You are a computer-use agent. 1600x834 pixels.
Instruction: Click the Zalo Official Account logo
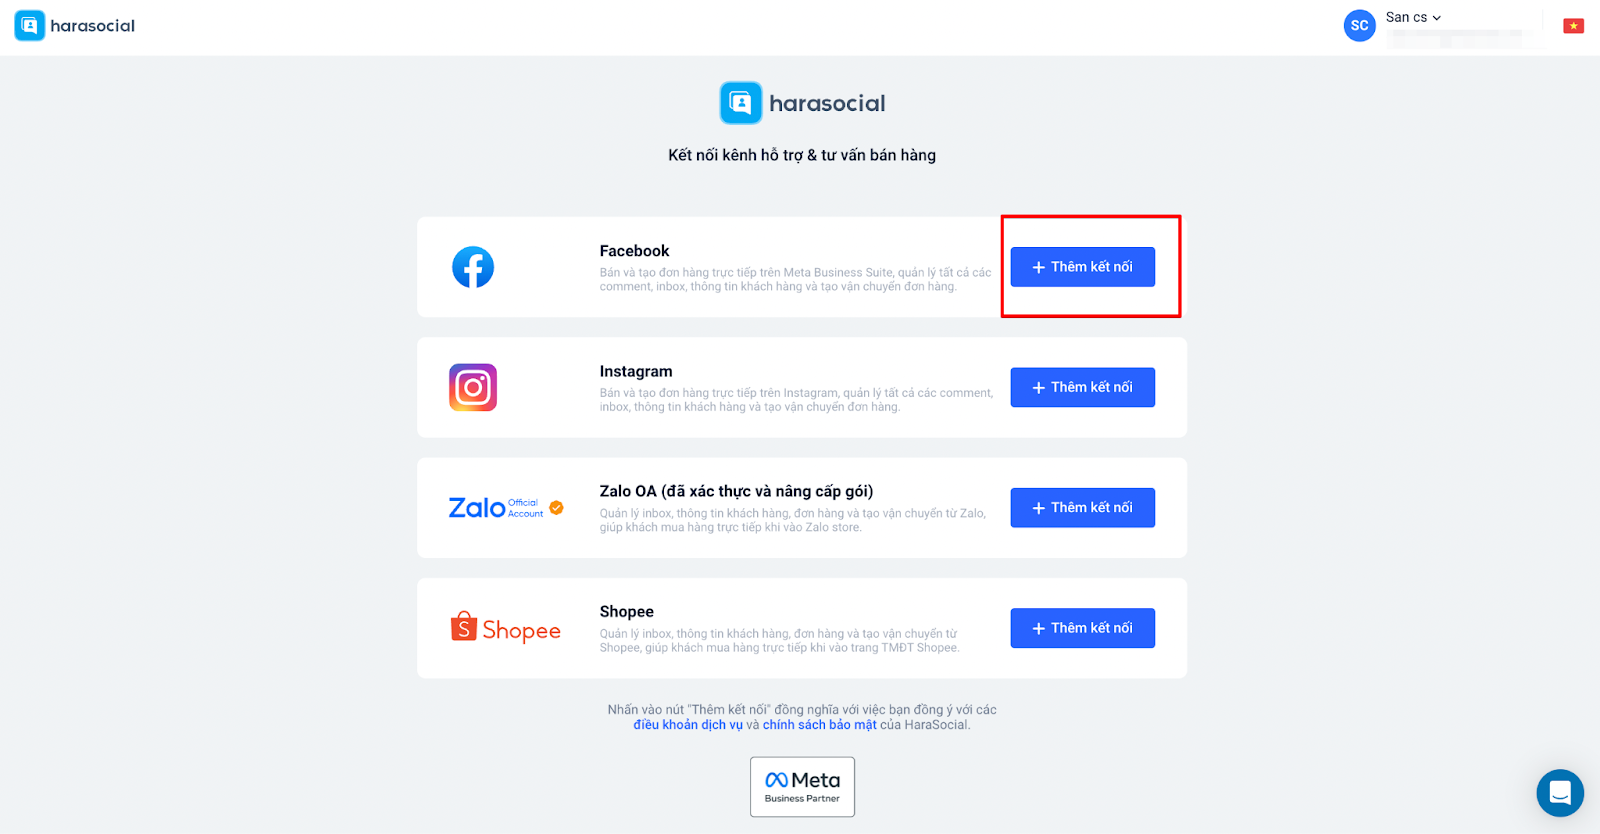[x=505, y=508]
